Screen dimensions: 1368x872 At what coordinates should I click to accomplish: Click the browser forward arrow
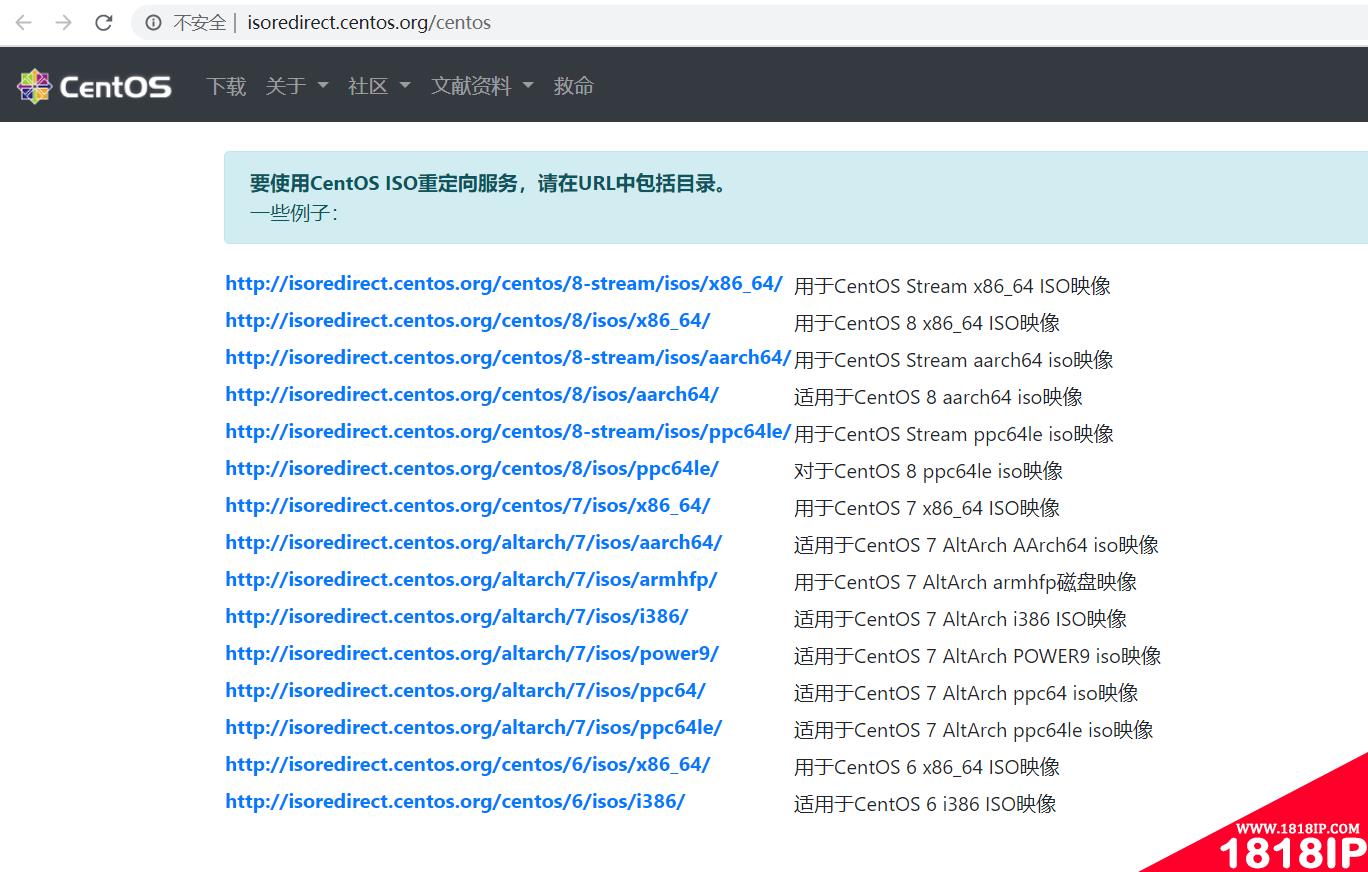point(64,22)
